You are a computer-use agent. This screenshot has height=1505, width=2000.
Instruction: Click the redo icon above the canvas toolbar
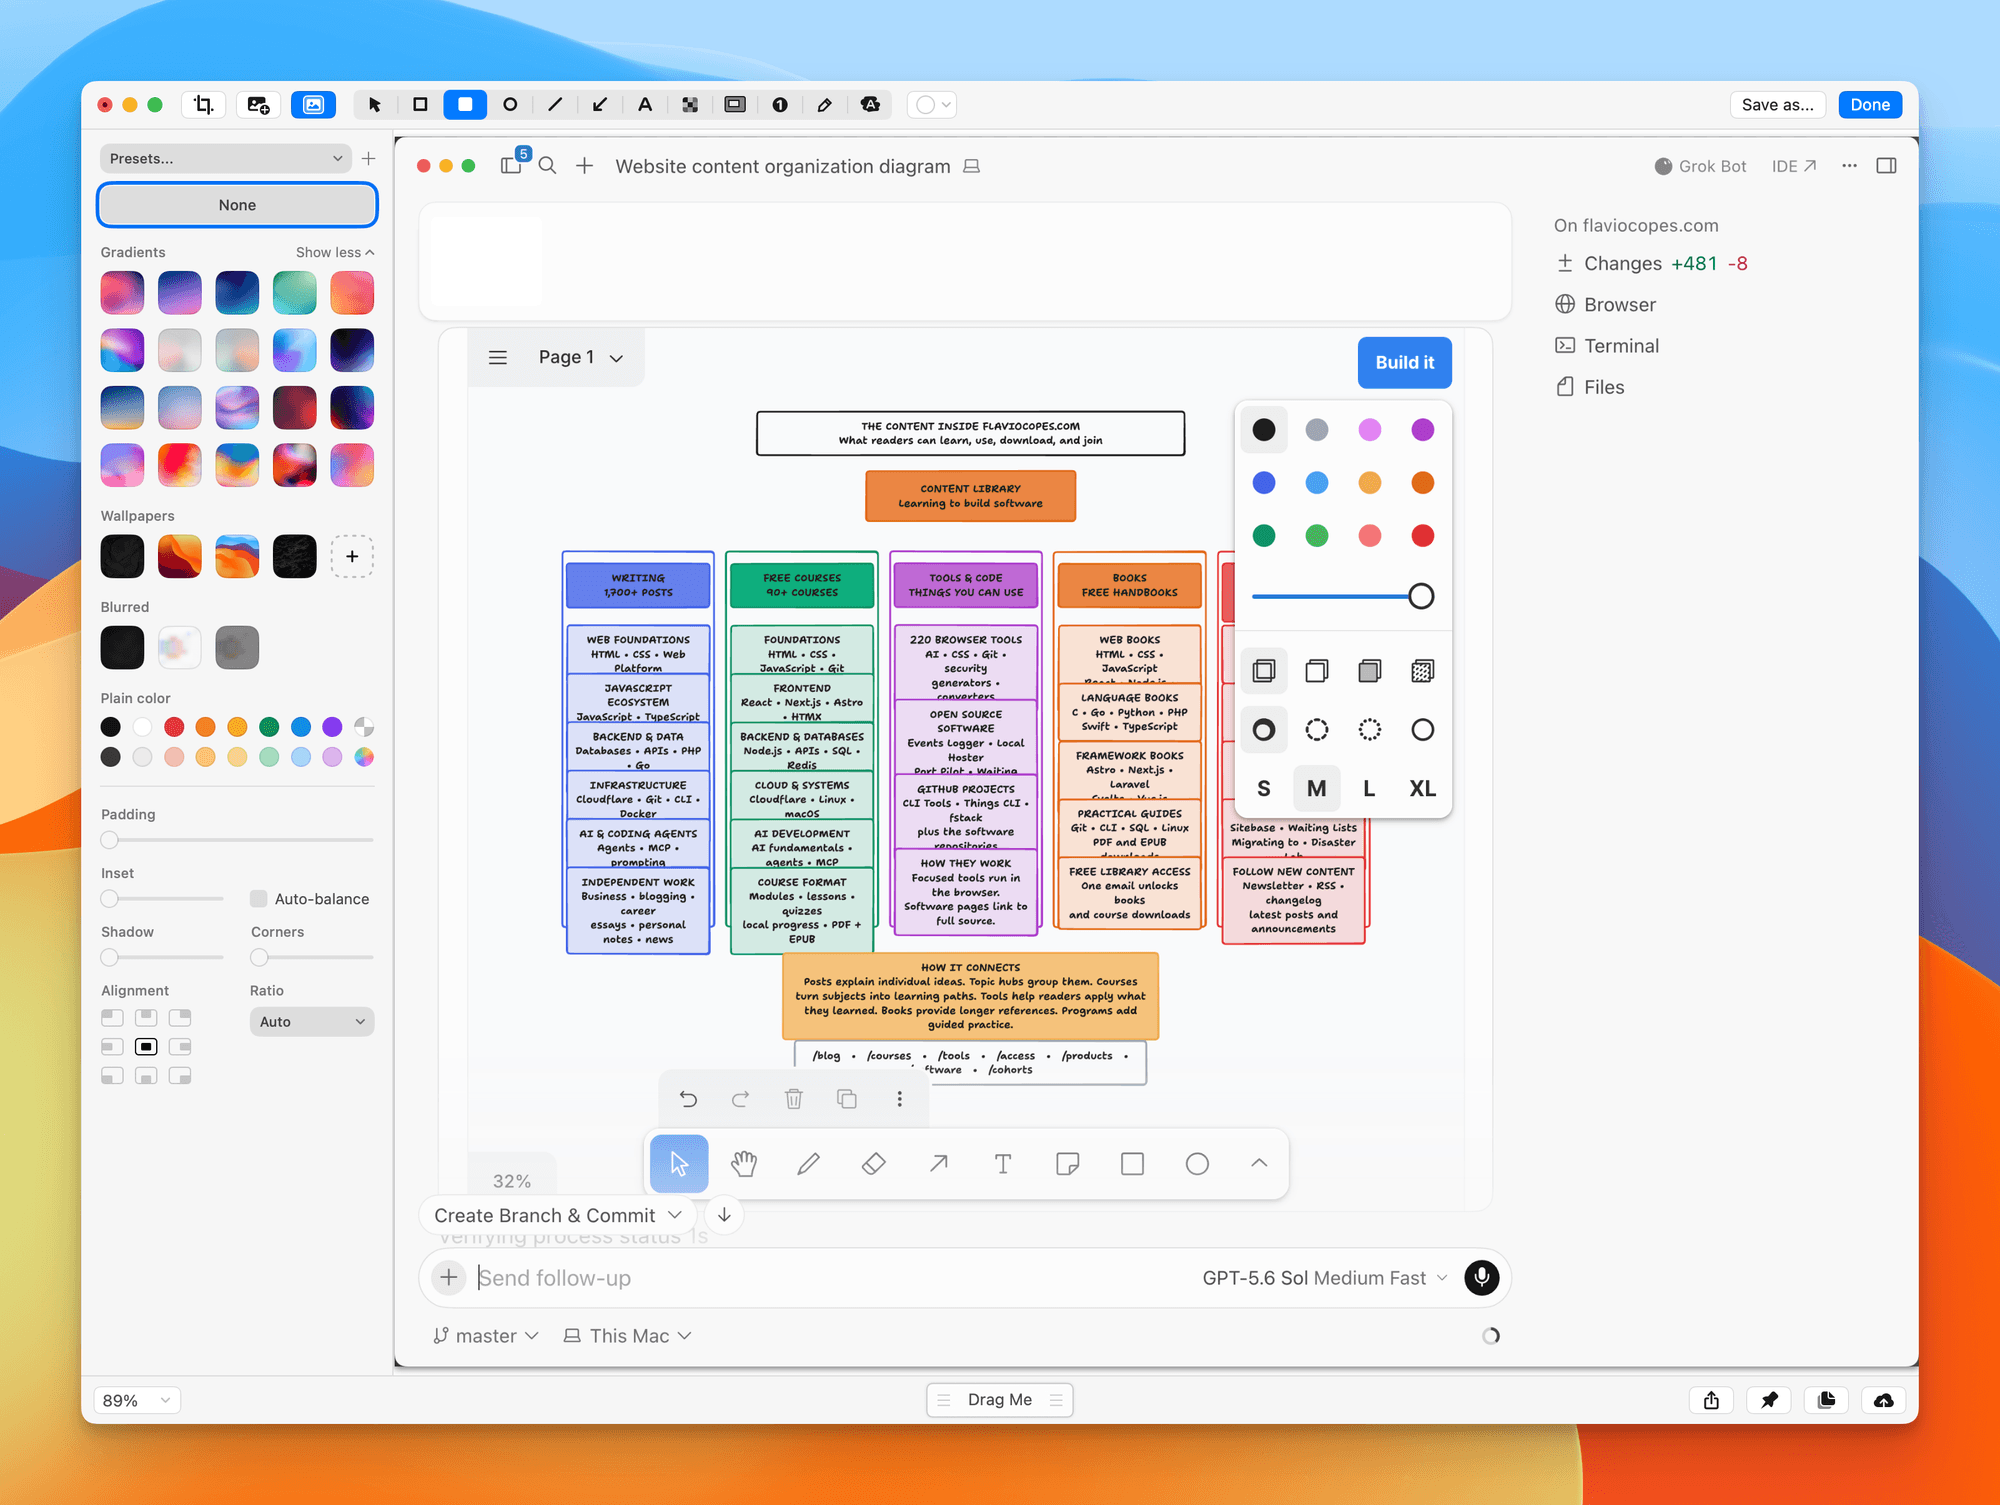click(x=741, y=1099)
